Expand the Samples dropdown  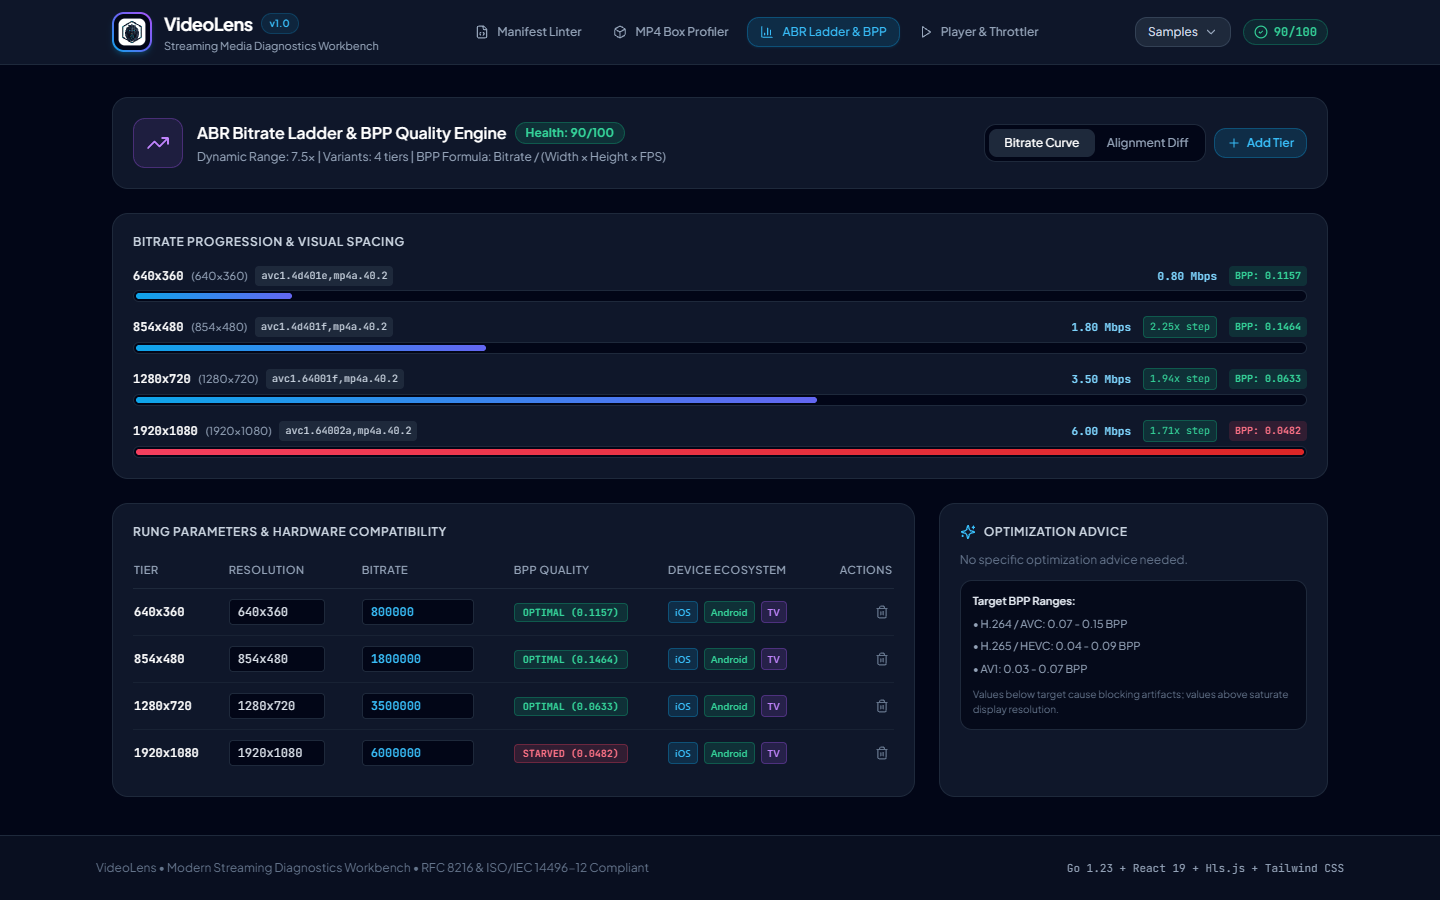click(1182, 32)
